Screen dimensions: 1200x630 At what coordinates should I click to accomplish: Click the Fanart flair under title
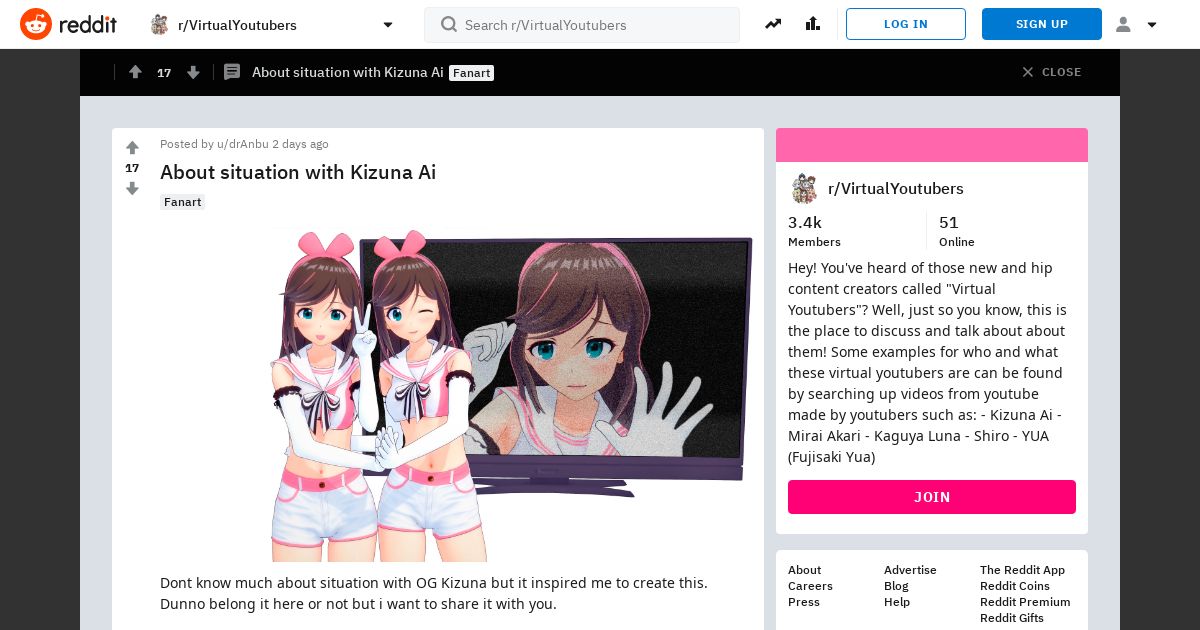coord(183,202)
